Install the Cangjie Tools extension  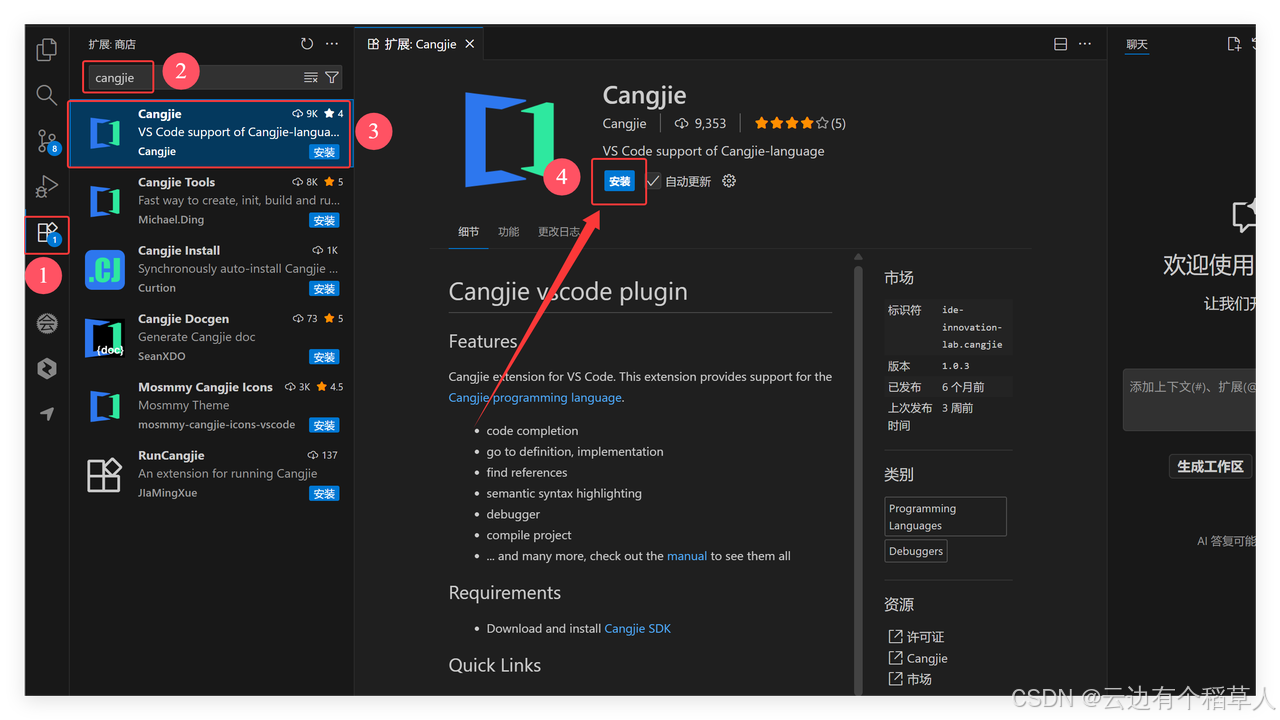point(324,220)
